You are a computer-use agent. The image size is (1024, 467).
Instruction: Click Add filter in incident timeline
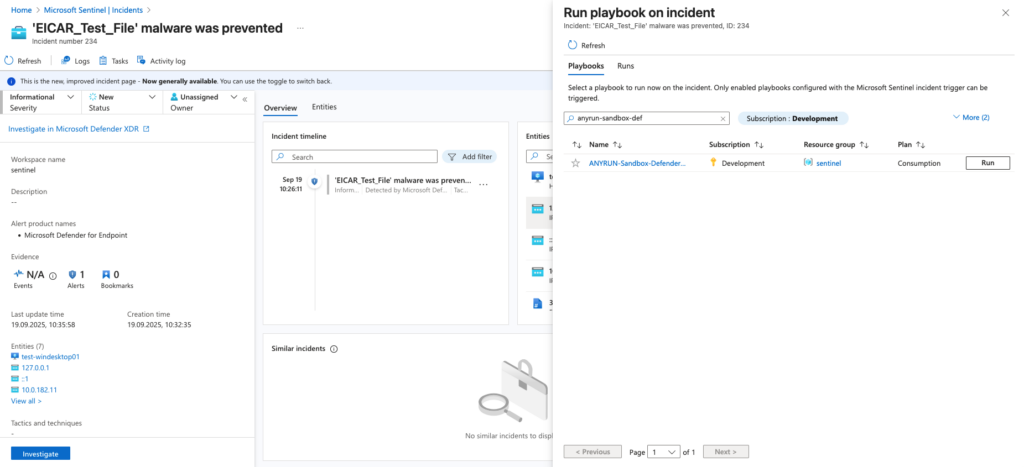(469, 157)
